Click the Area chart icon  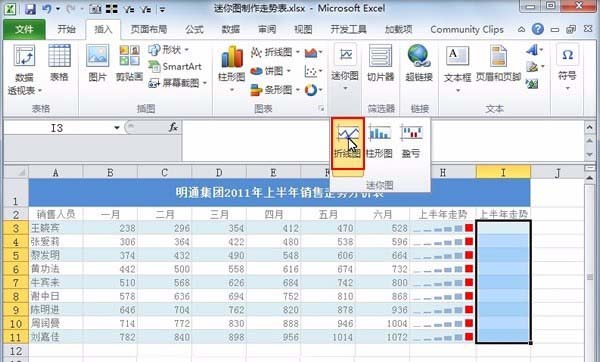pyautogui.click(x=313, y=52)
